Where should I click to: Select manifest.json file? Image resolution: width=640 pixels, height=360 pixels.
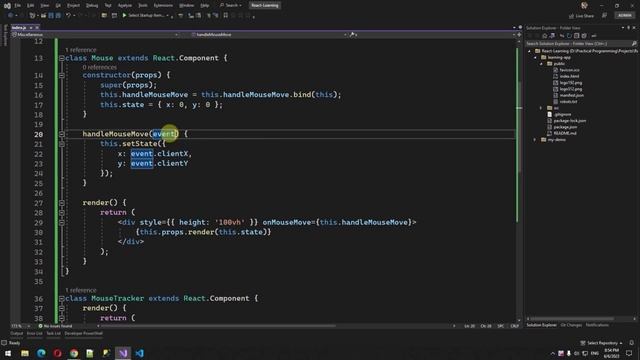[571, 95]
